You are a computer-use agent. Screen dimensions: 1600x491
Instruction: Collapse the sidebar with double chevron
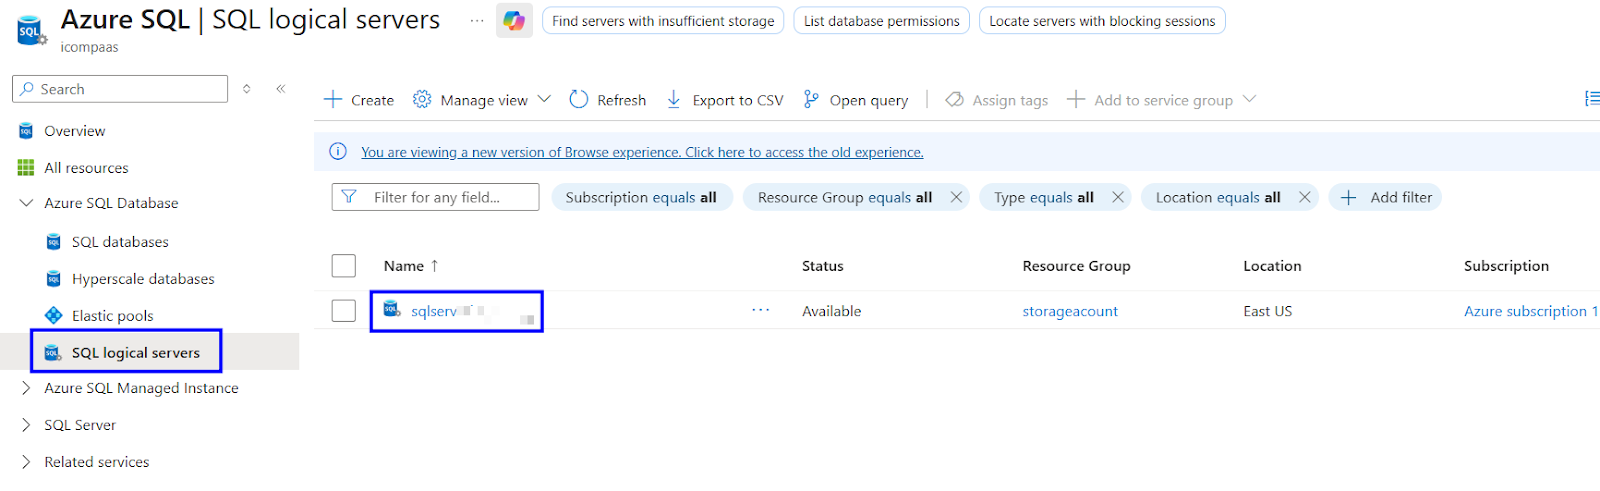point(281,89)
